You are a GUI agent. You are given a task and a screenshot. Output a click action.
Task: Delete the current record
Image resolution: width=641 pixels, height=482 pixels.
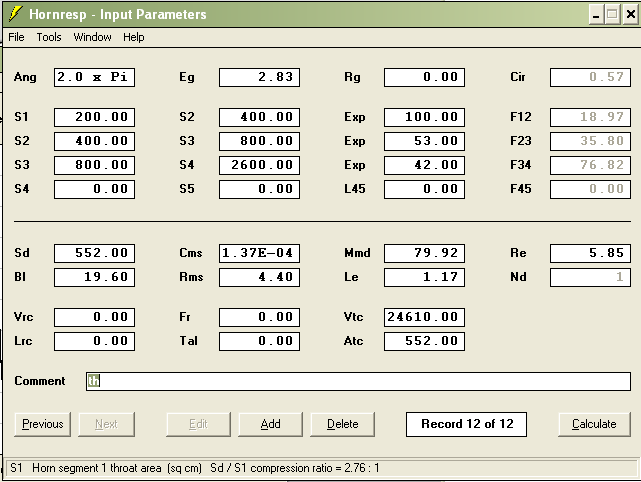point(342,424)
